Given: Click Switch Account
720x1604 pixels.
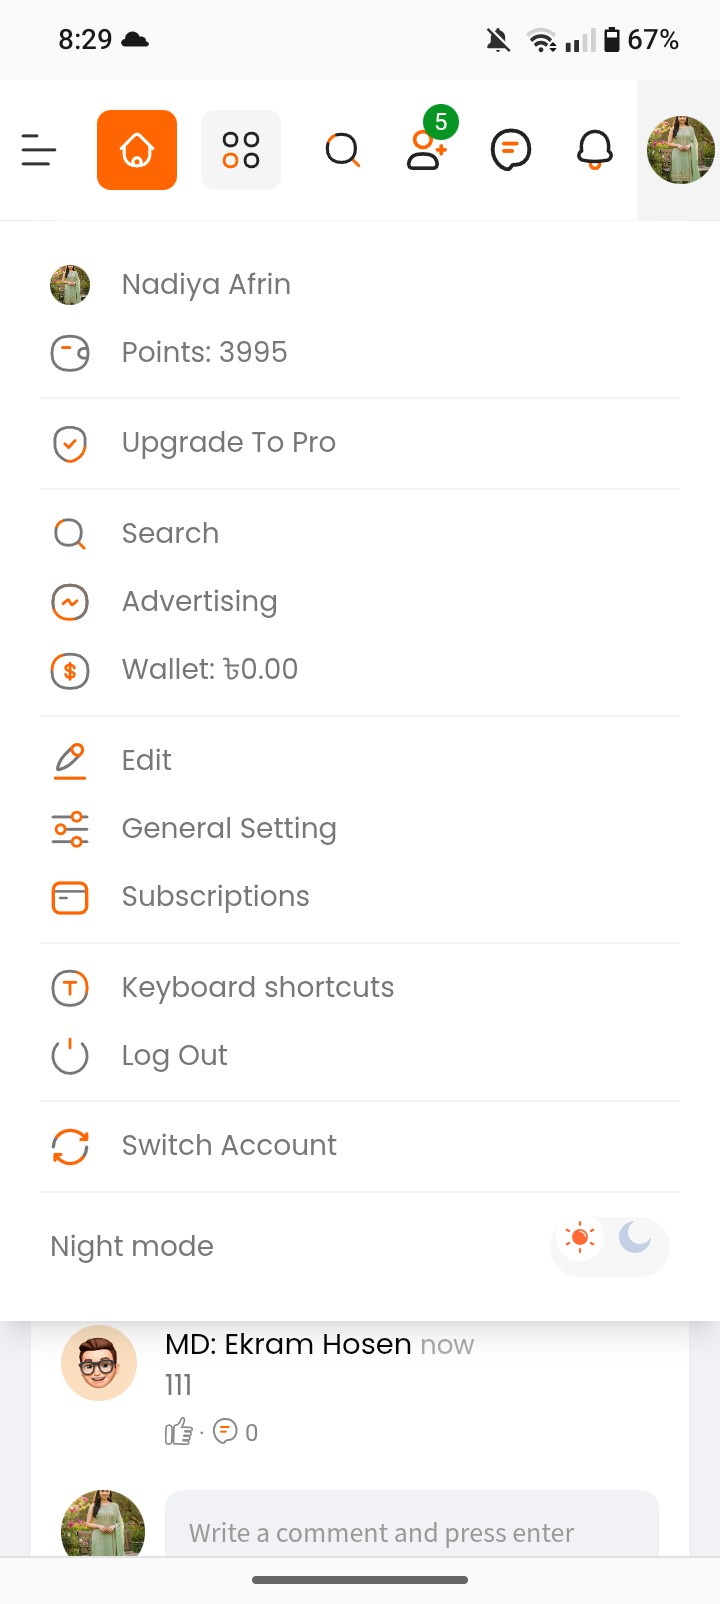Looking at the screenshot, I should [x=228, y=1146].
